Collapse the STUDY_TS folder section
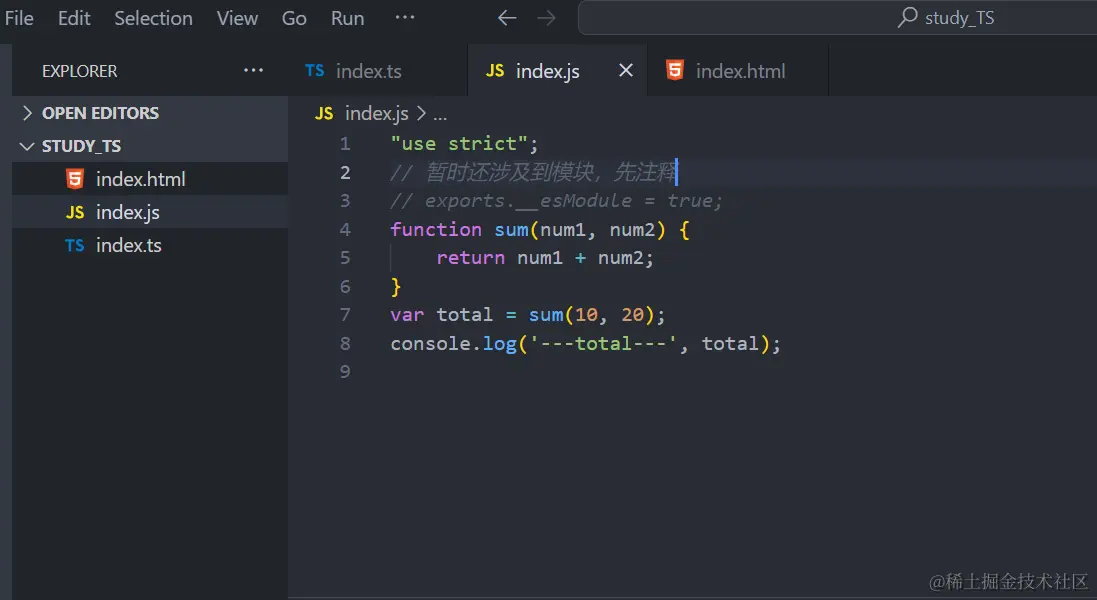This screenshot has width=1097, height=600. pyautogui.click(x=150, y=145)
